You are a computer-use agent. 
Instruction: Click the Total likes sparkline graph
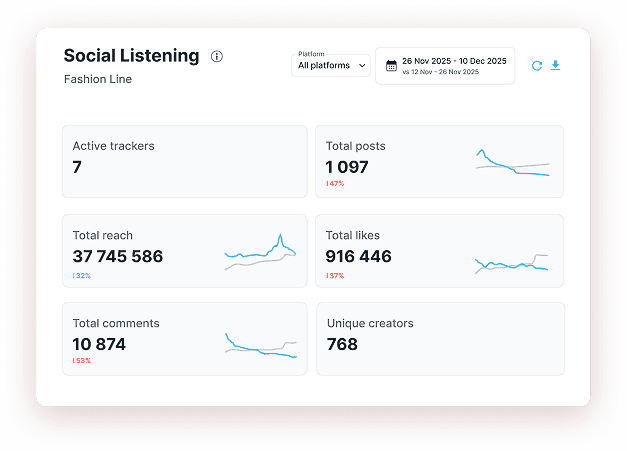512,264
